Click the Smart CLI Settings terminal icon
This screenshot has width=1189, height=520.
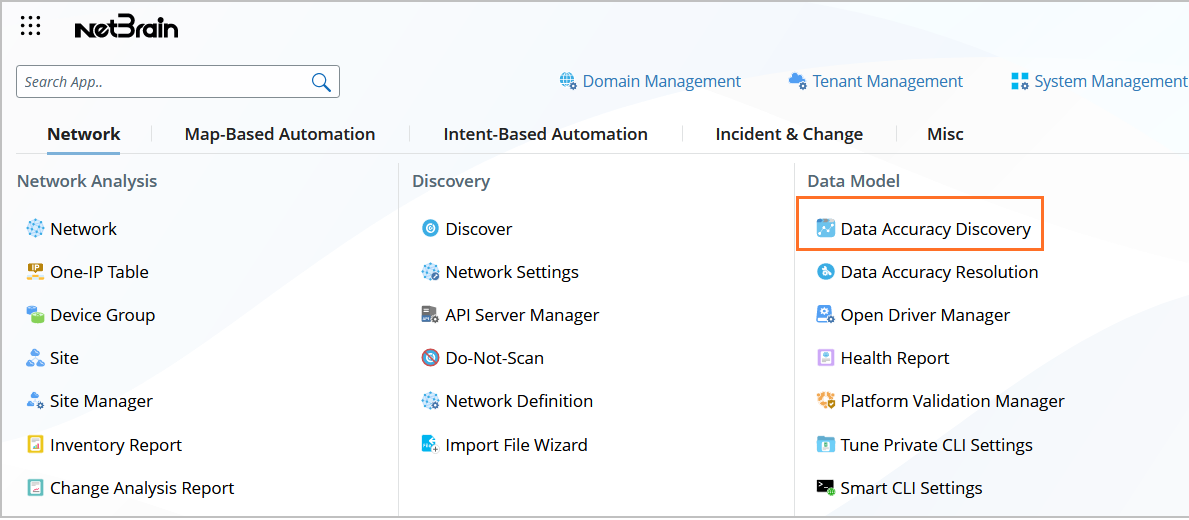click(x=825, y=488)
